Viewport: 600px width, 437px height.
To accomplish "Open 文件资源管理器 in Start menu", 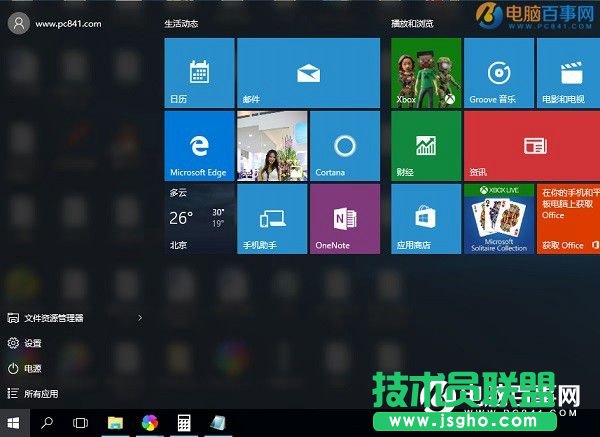I will [46, 318].
